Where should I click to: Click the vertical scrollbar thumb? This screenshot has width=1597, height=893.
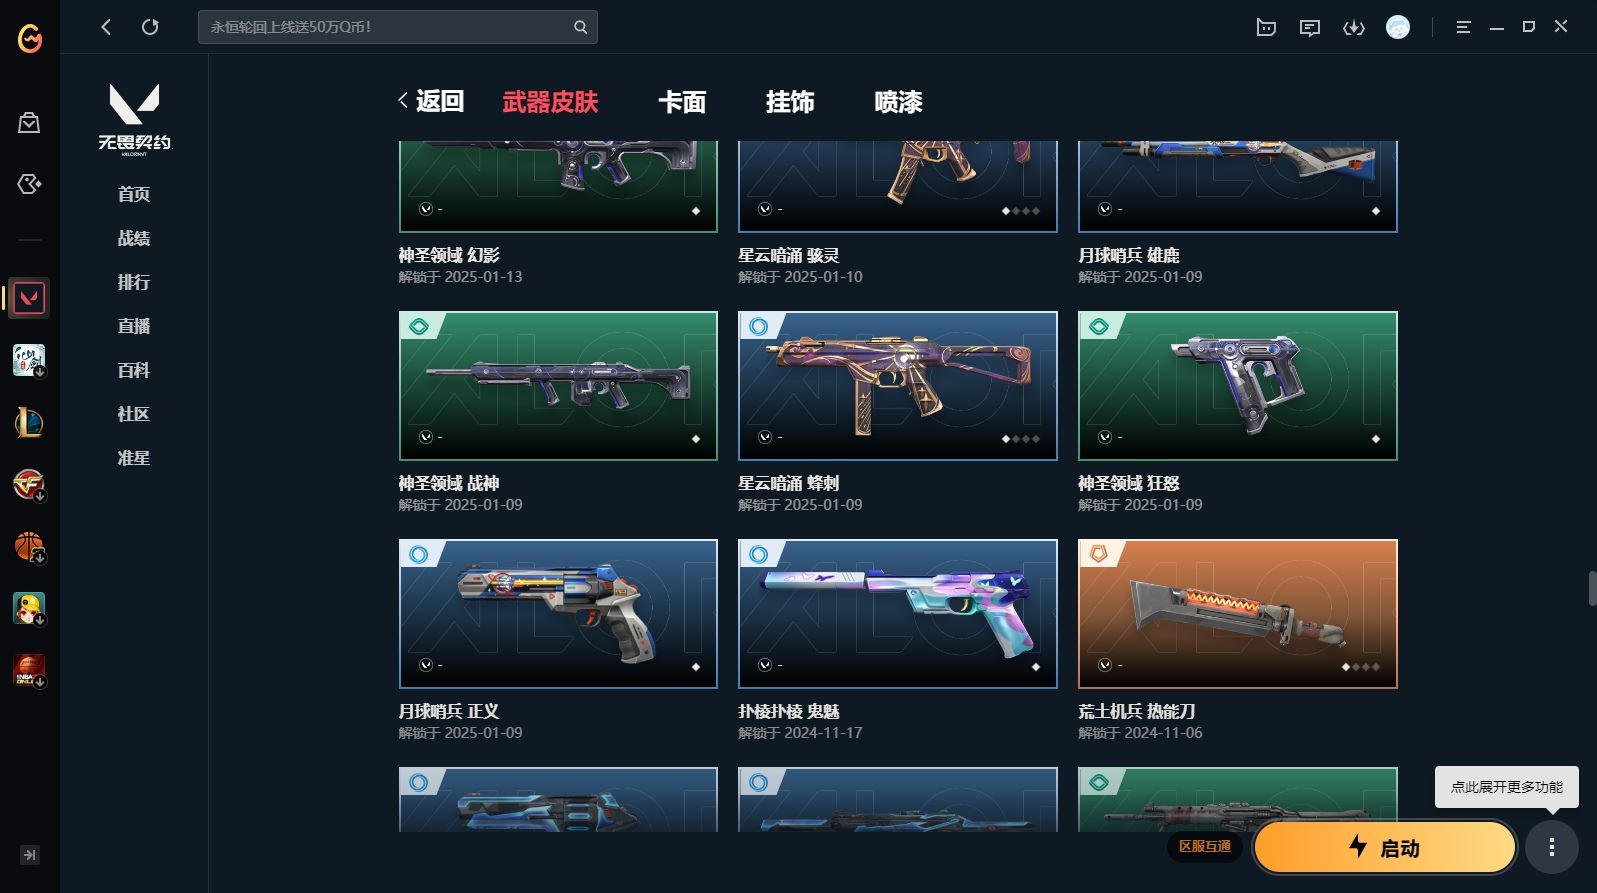[x=1591, y=588]
